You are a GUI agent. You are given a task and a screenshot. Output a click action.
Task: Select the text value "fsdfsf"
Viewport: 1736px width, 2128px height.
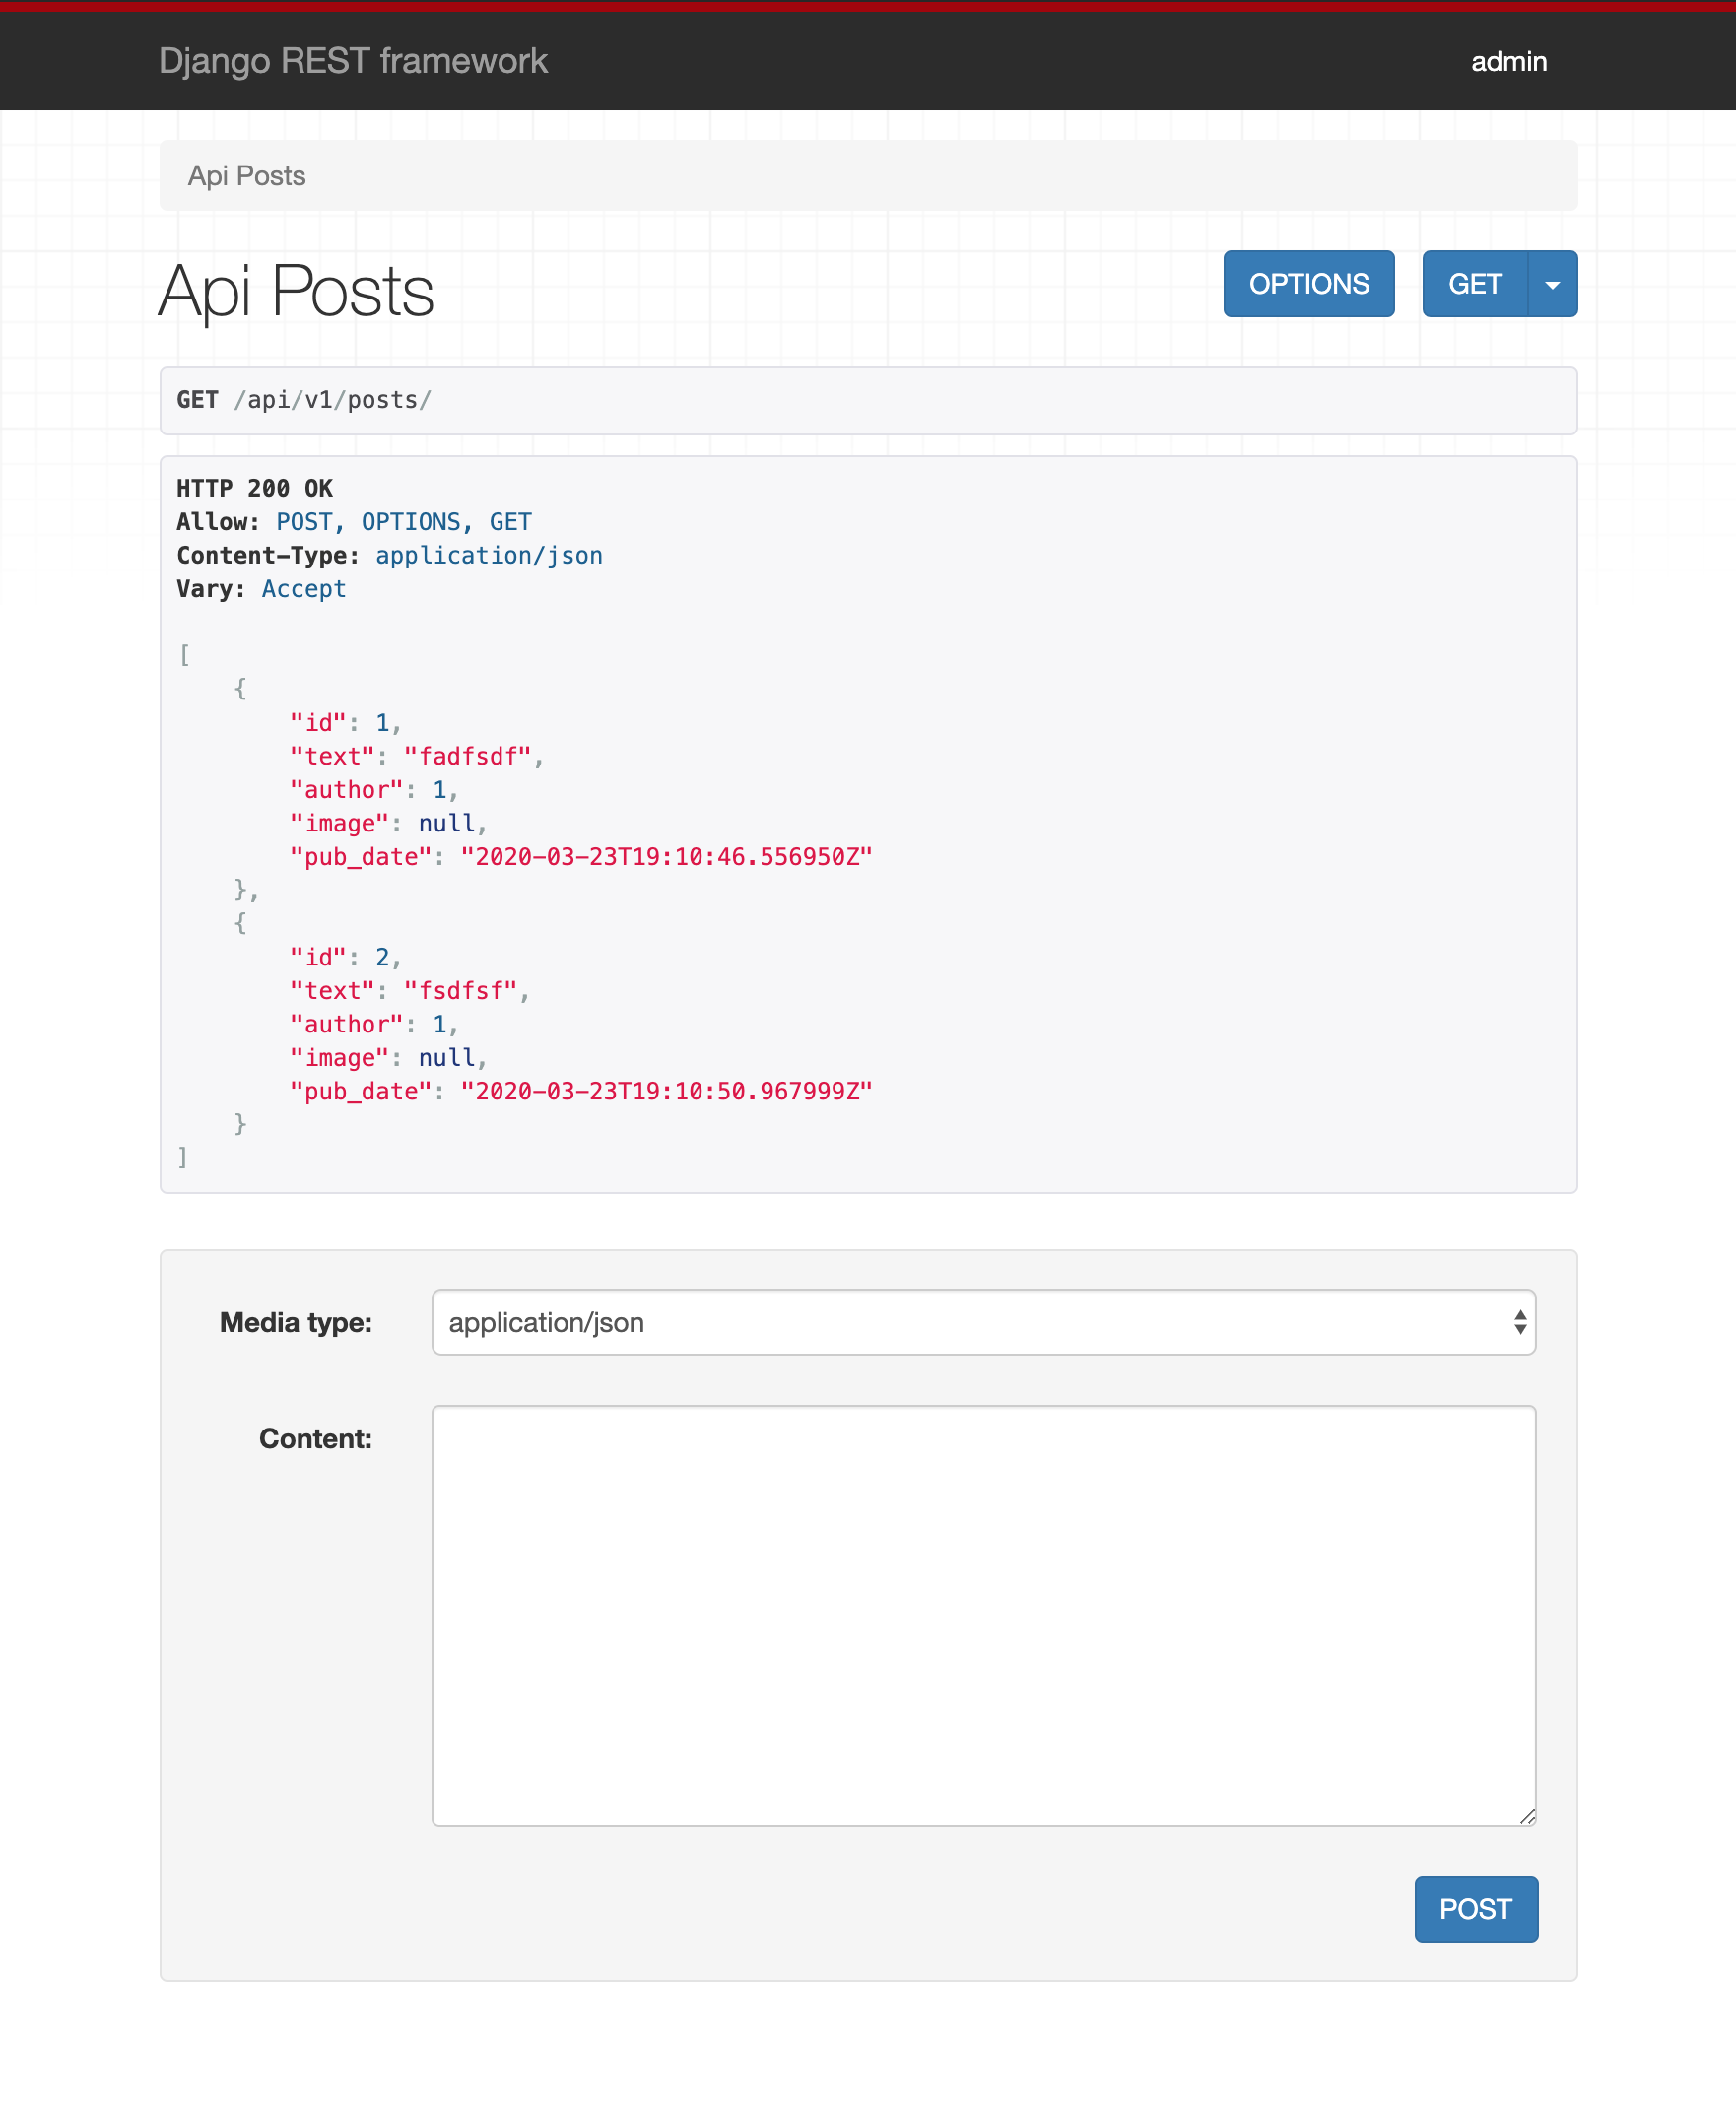click(x=461, y=990)
